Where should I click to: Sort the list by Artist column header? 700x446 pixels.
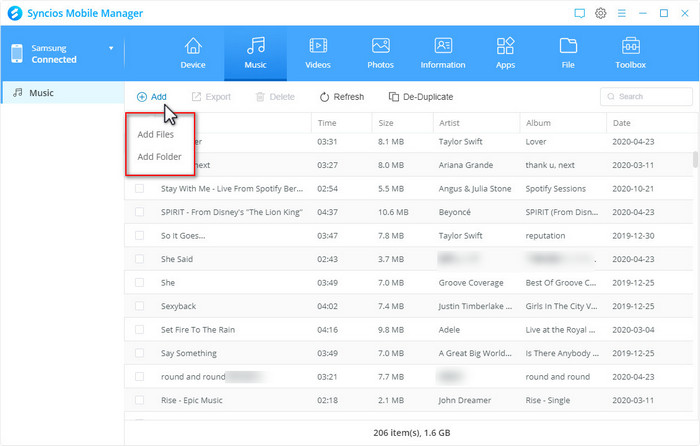click(x=450, y=122)
